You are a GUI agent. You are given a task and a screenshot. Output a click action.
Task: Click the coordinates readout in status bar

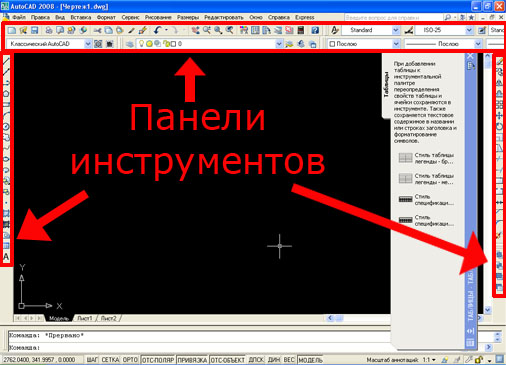point(39,360)
